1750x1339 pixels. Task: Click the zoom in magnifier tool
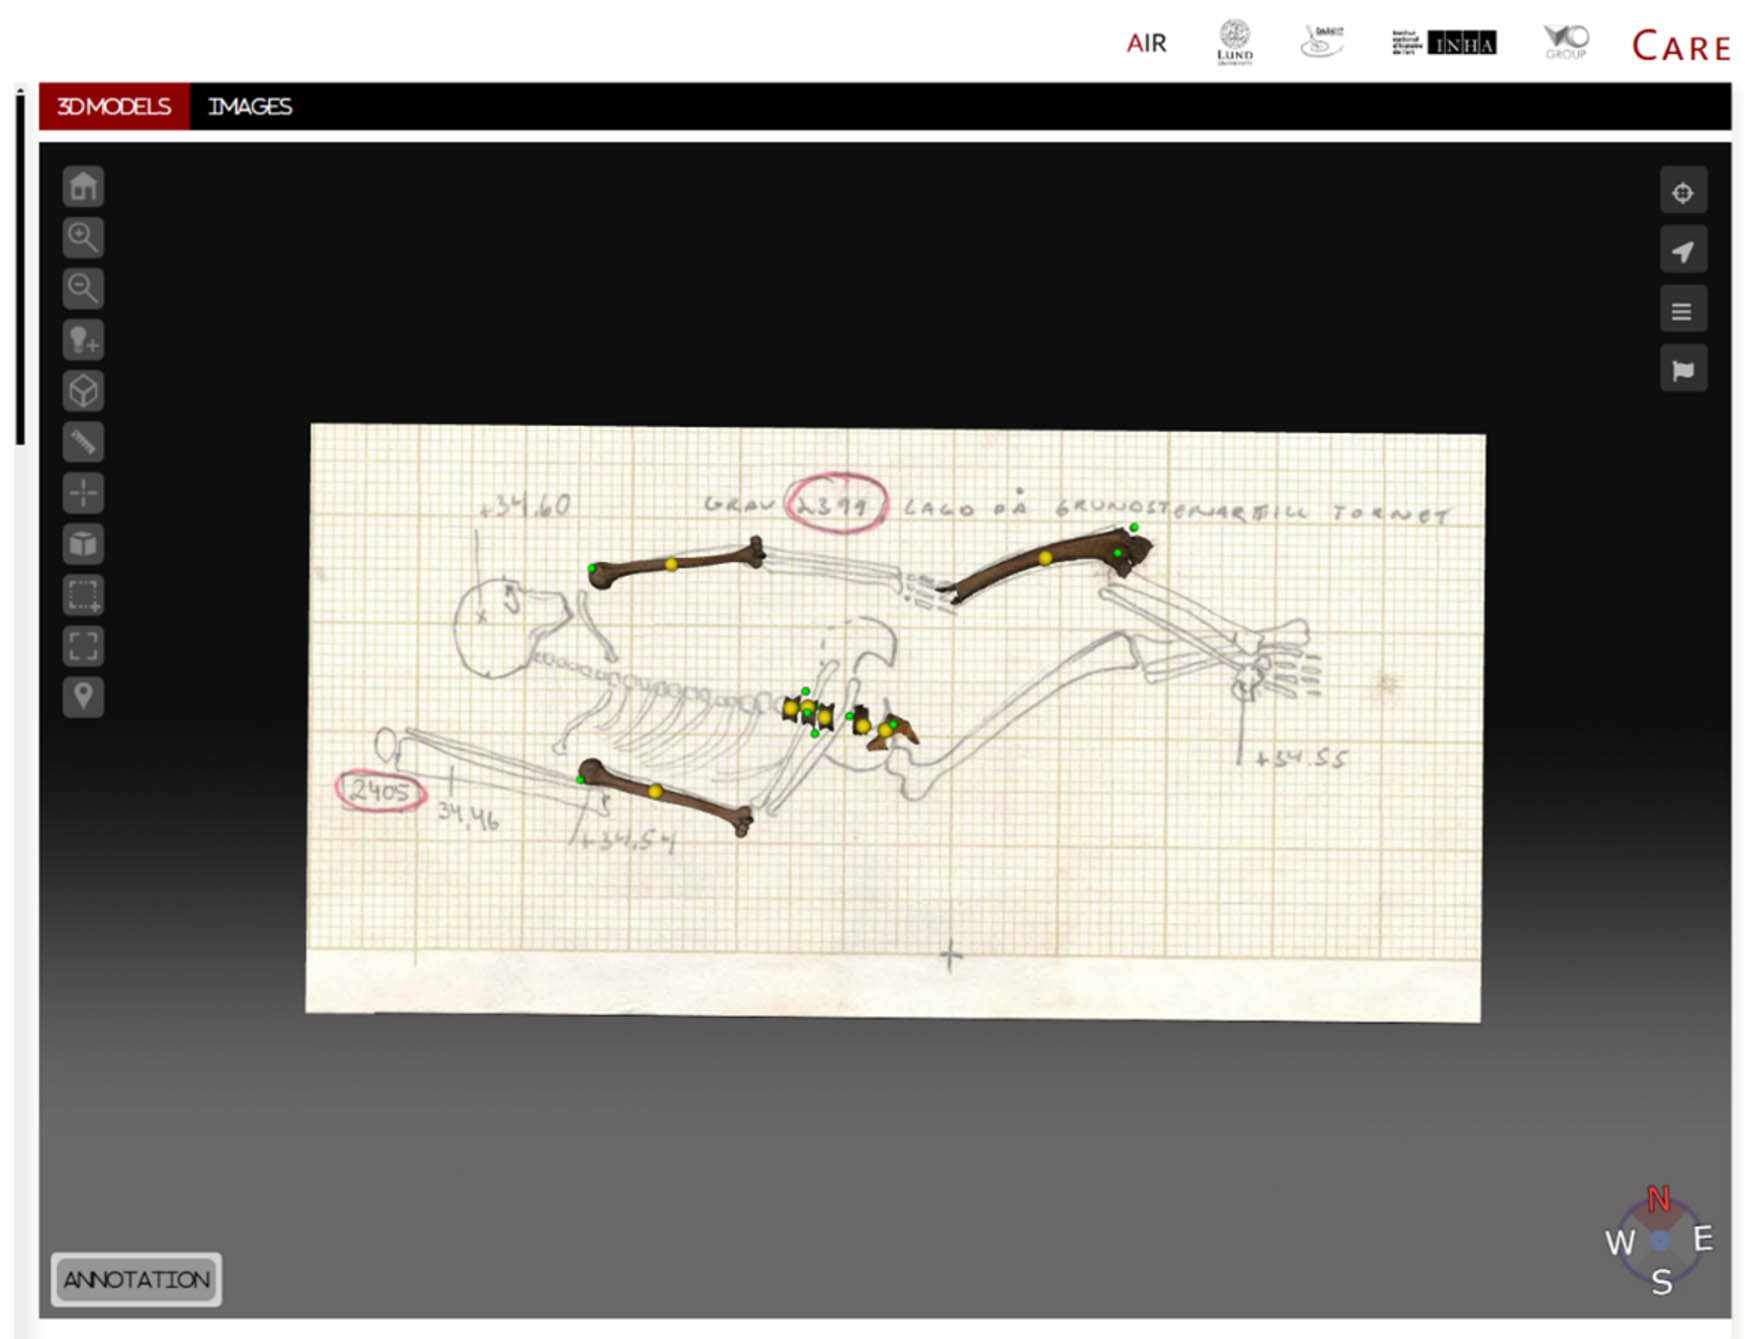pos(83,237)
